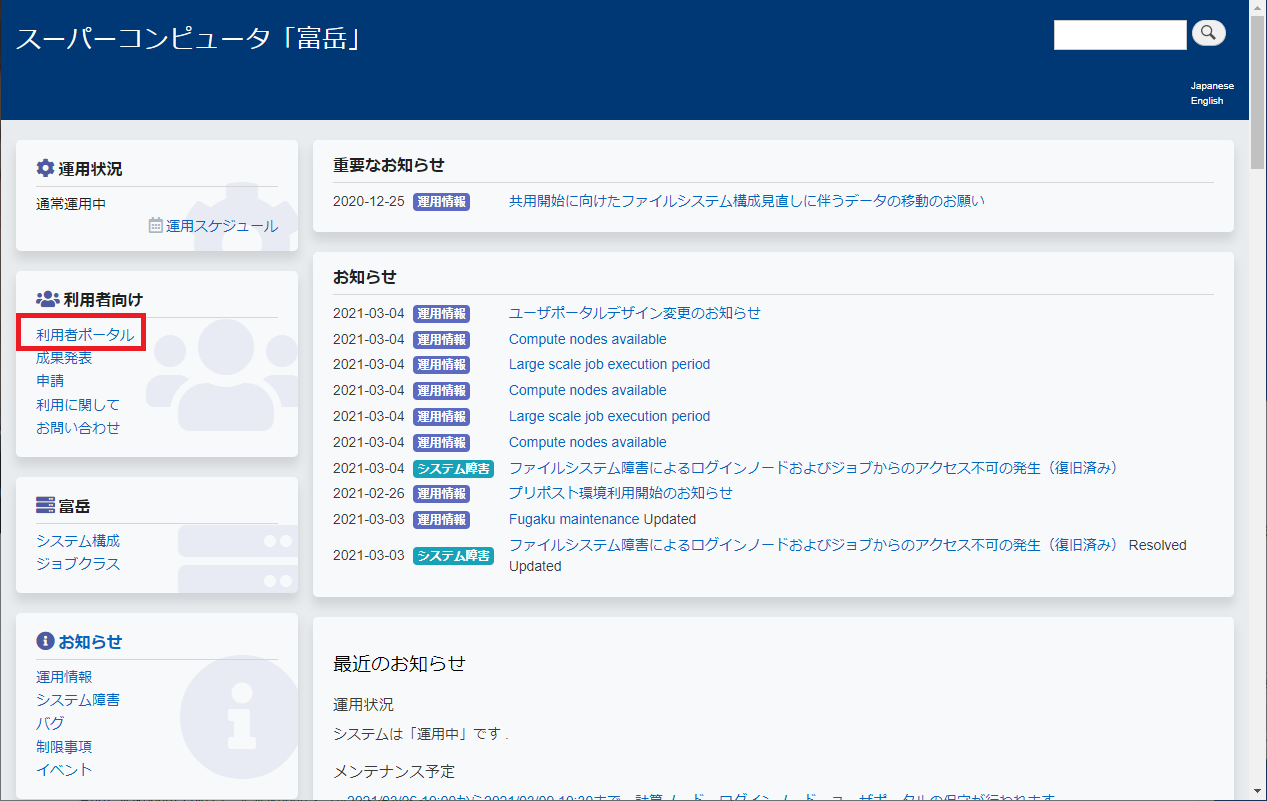Click the server icon beside 富岳 heading
Viewport: 1267px width, 801px height.
coord(45,505)
